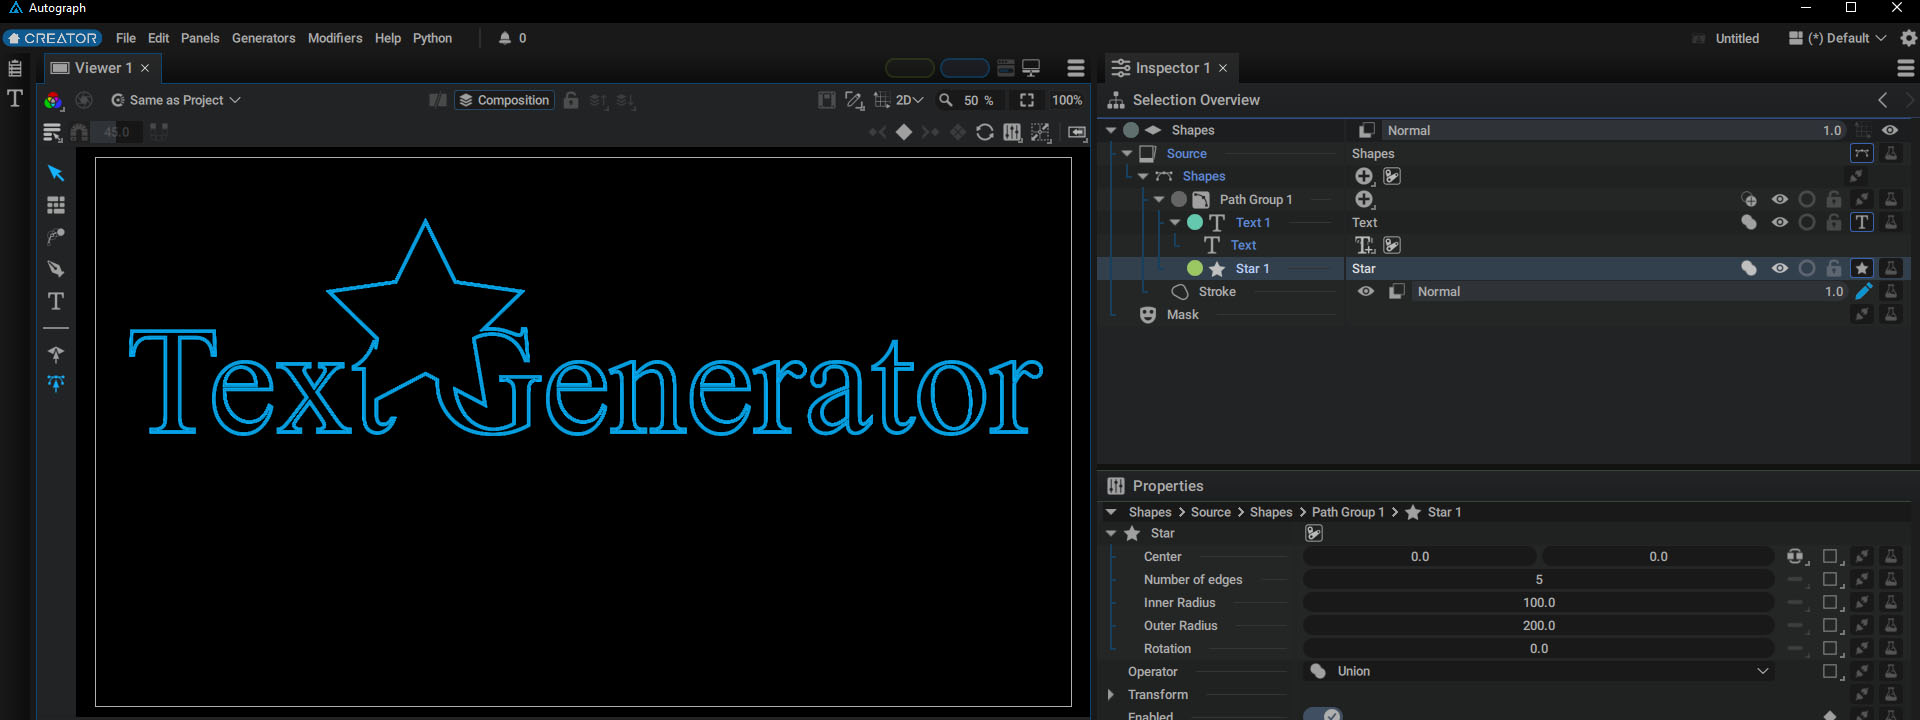Click the Star 1 star generator icon
The image size is (1920, 720).
[x=1862, y=268]
